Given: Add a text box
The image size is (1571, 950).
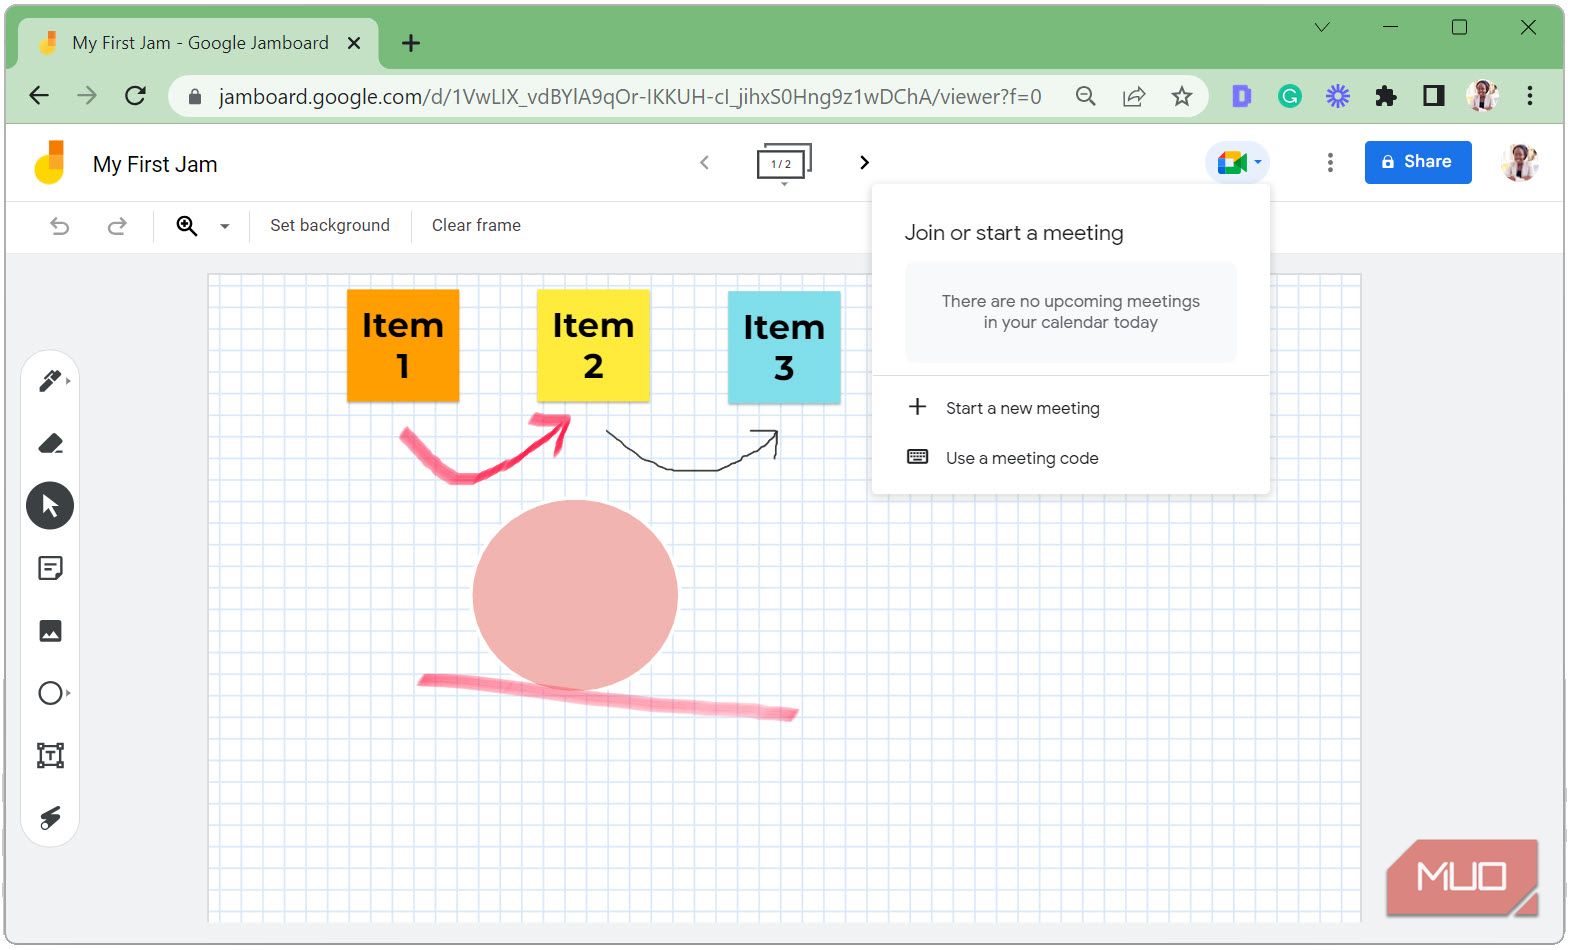Looking at the screenshot, I should click(50, 755).
